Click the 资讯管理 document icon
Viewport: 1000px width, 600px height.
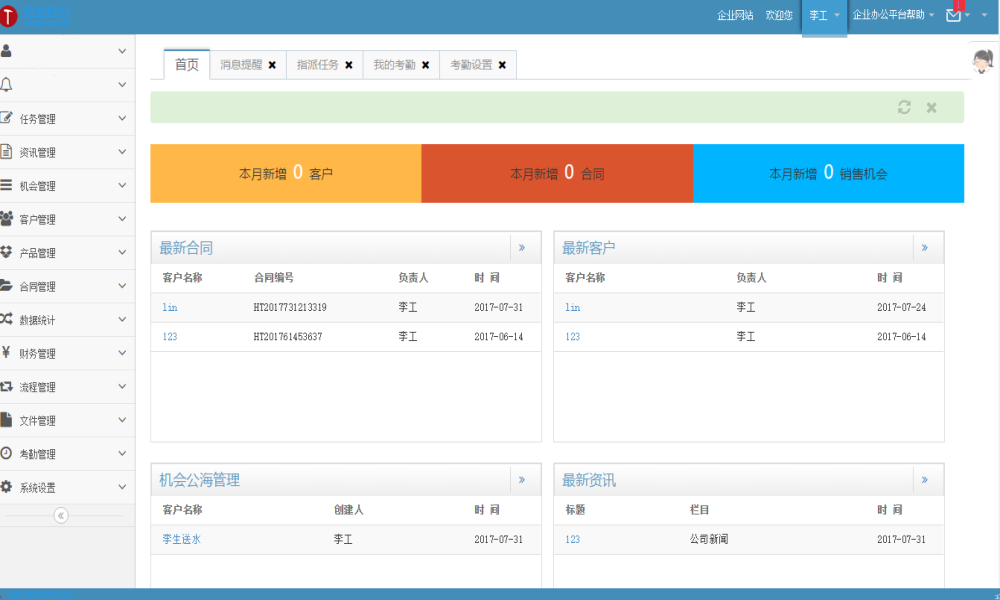(x=6, y=151)
